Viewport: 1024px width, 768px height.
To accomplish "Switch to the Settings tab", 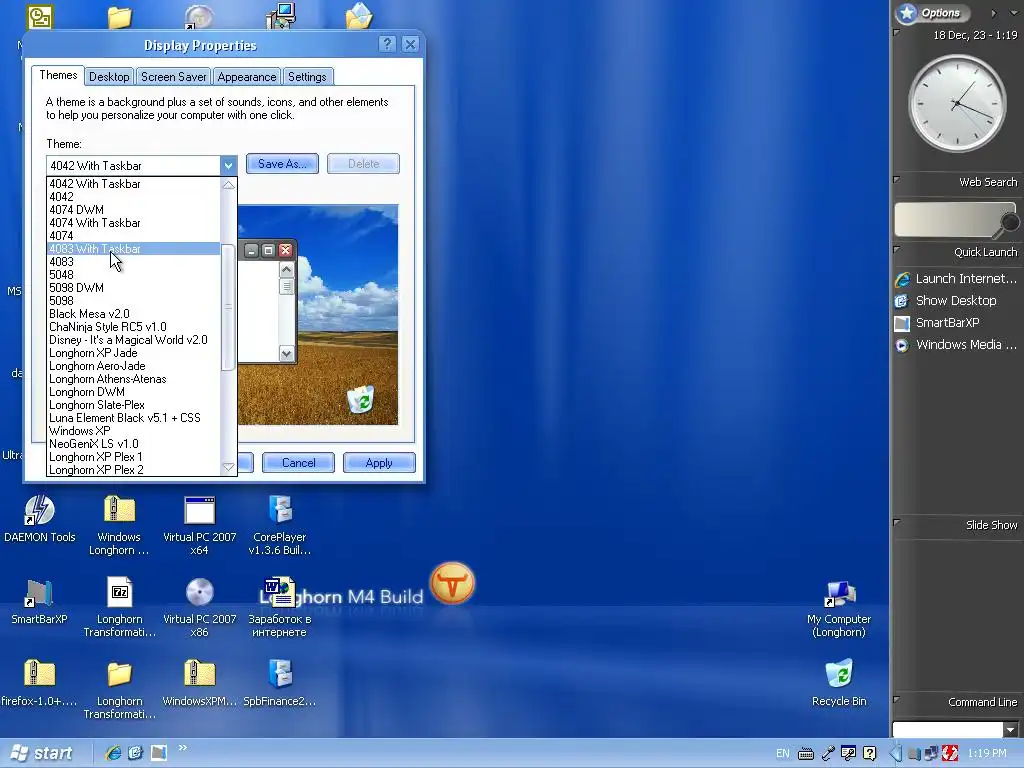I will (307, 76).
